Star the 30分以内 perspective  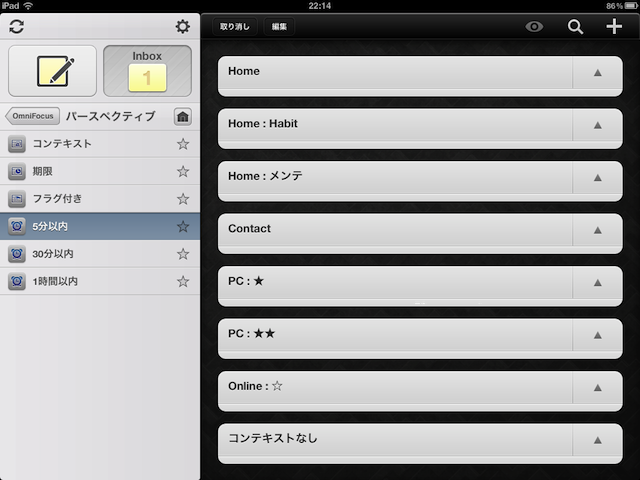tap(183, 254)
